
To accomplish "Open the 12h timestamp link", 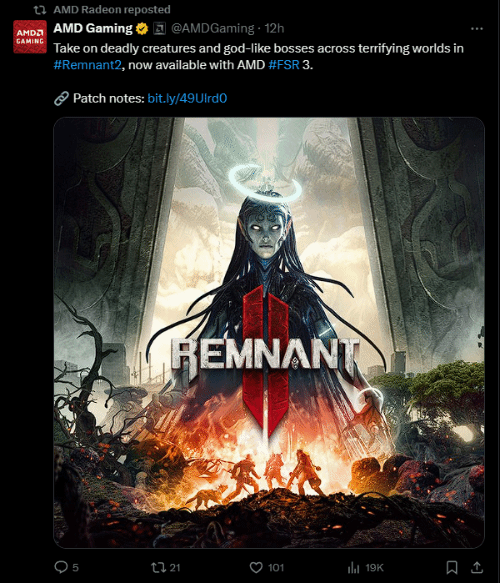I will coord(274,29).
